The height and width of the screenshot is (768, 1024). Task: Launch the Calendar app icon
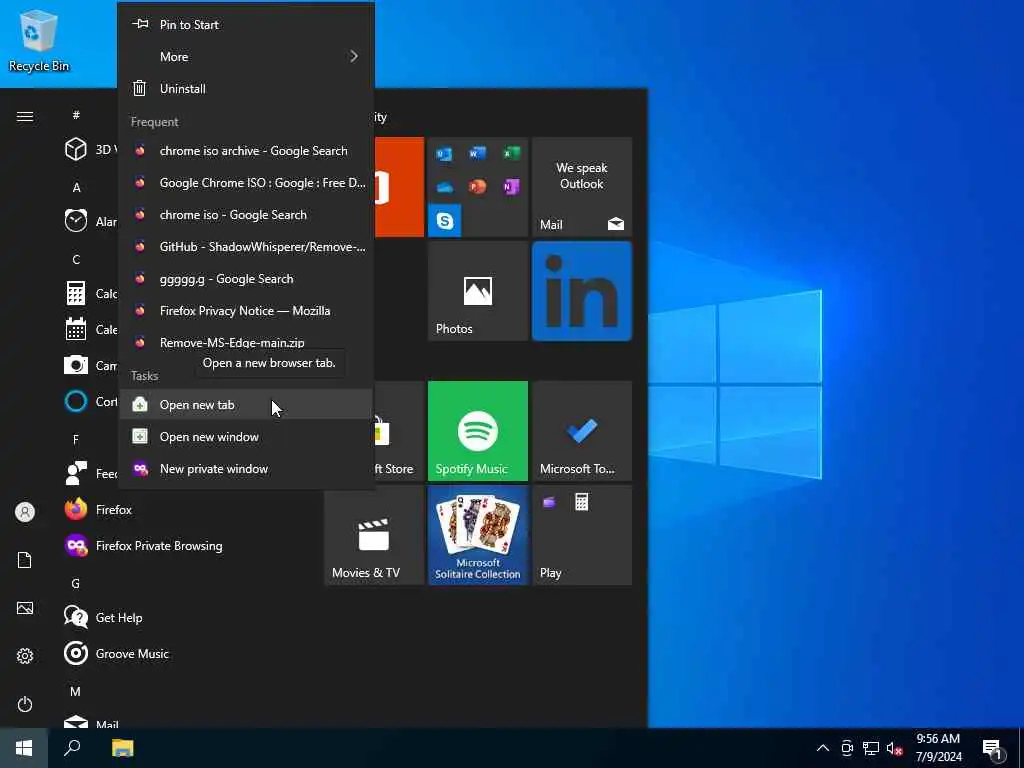(76, 329)
